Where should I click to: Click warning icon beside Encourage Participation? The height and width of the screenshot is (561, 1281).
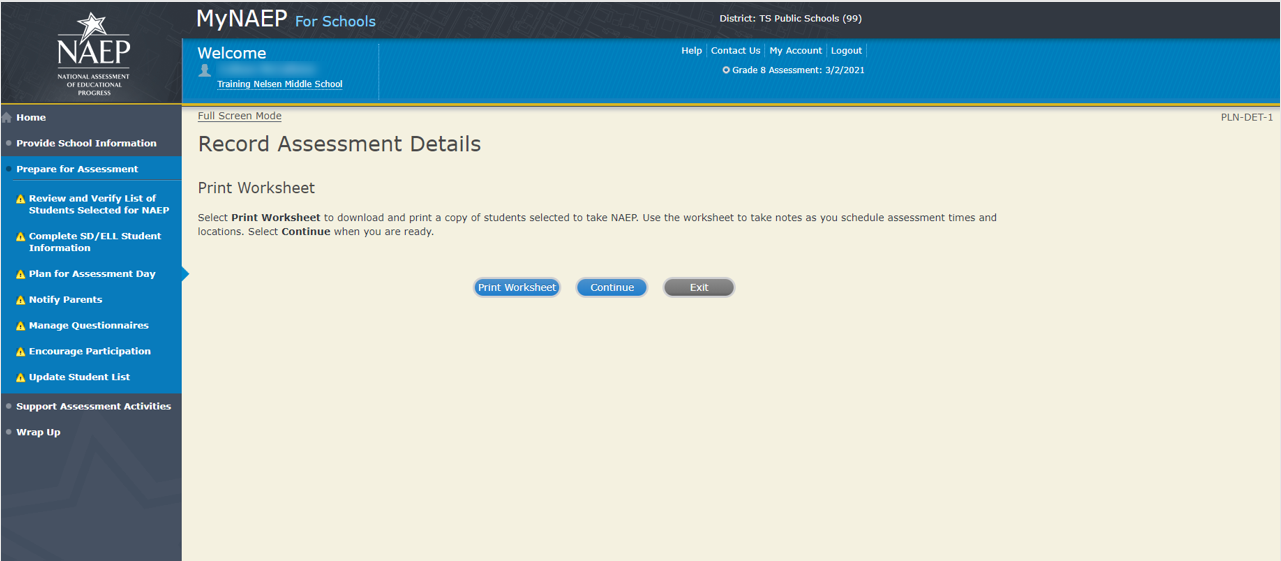click(20, 352)
